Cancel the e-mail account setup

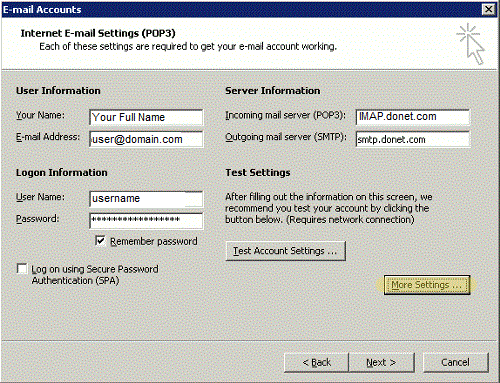tap(456, 362)
